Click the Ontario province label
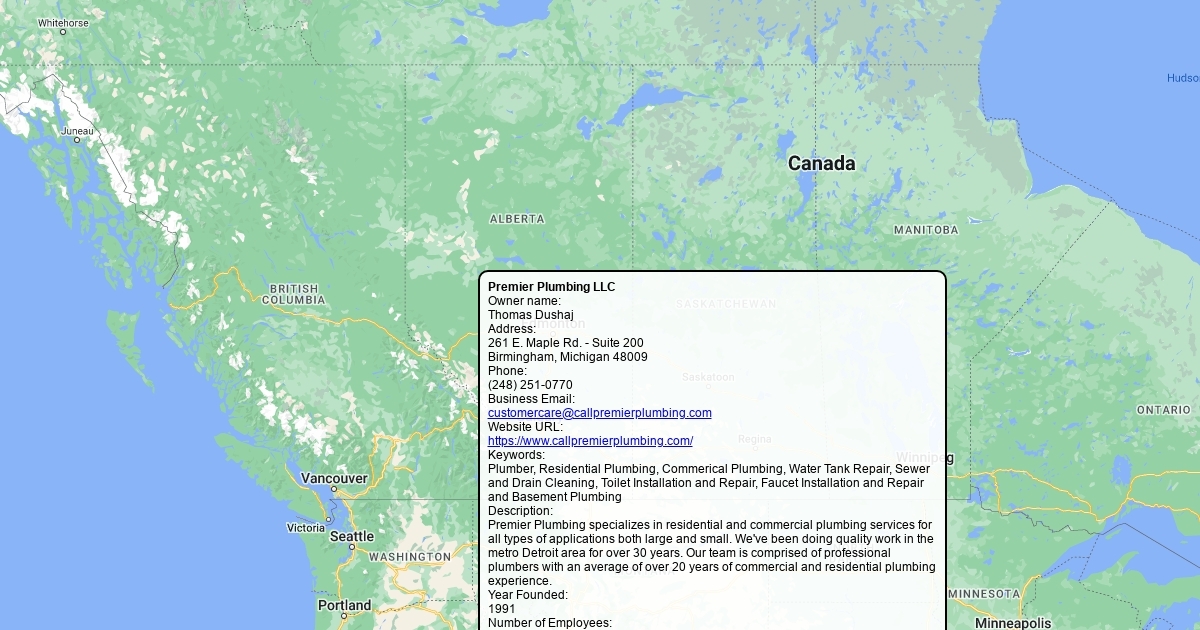 1163,410
